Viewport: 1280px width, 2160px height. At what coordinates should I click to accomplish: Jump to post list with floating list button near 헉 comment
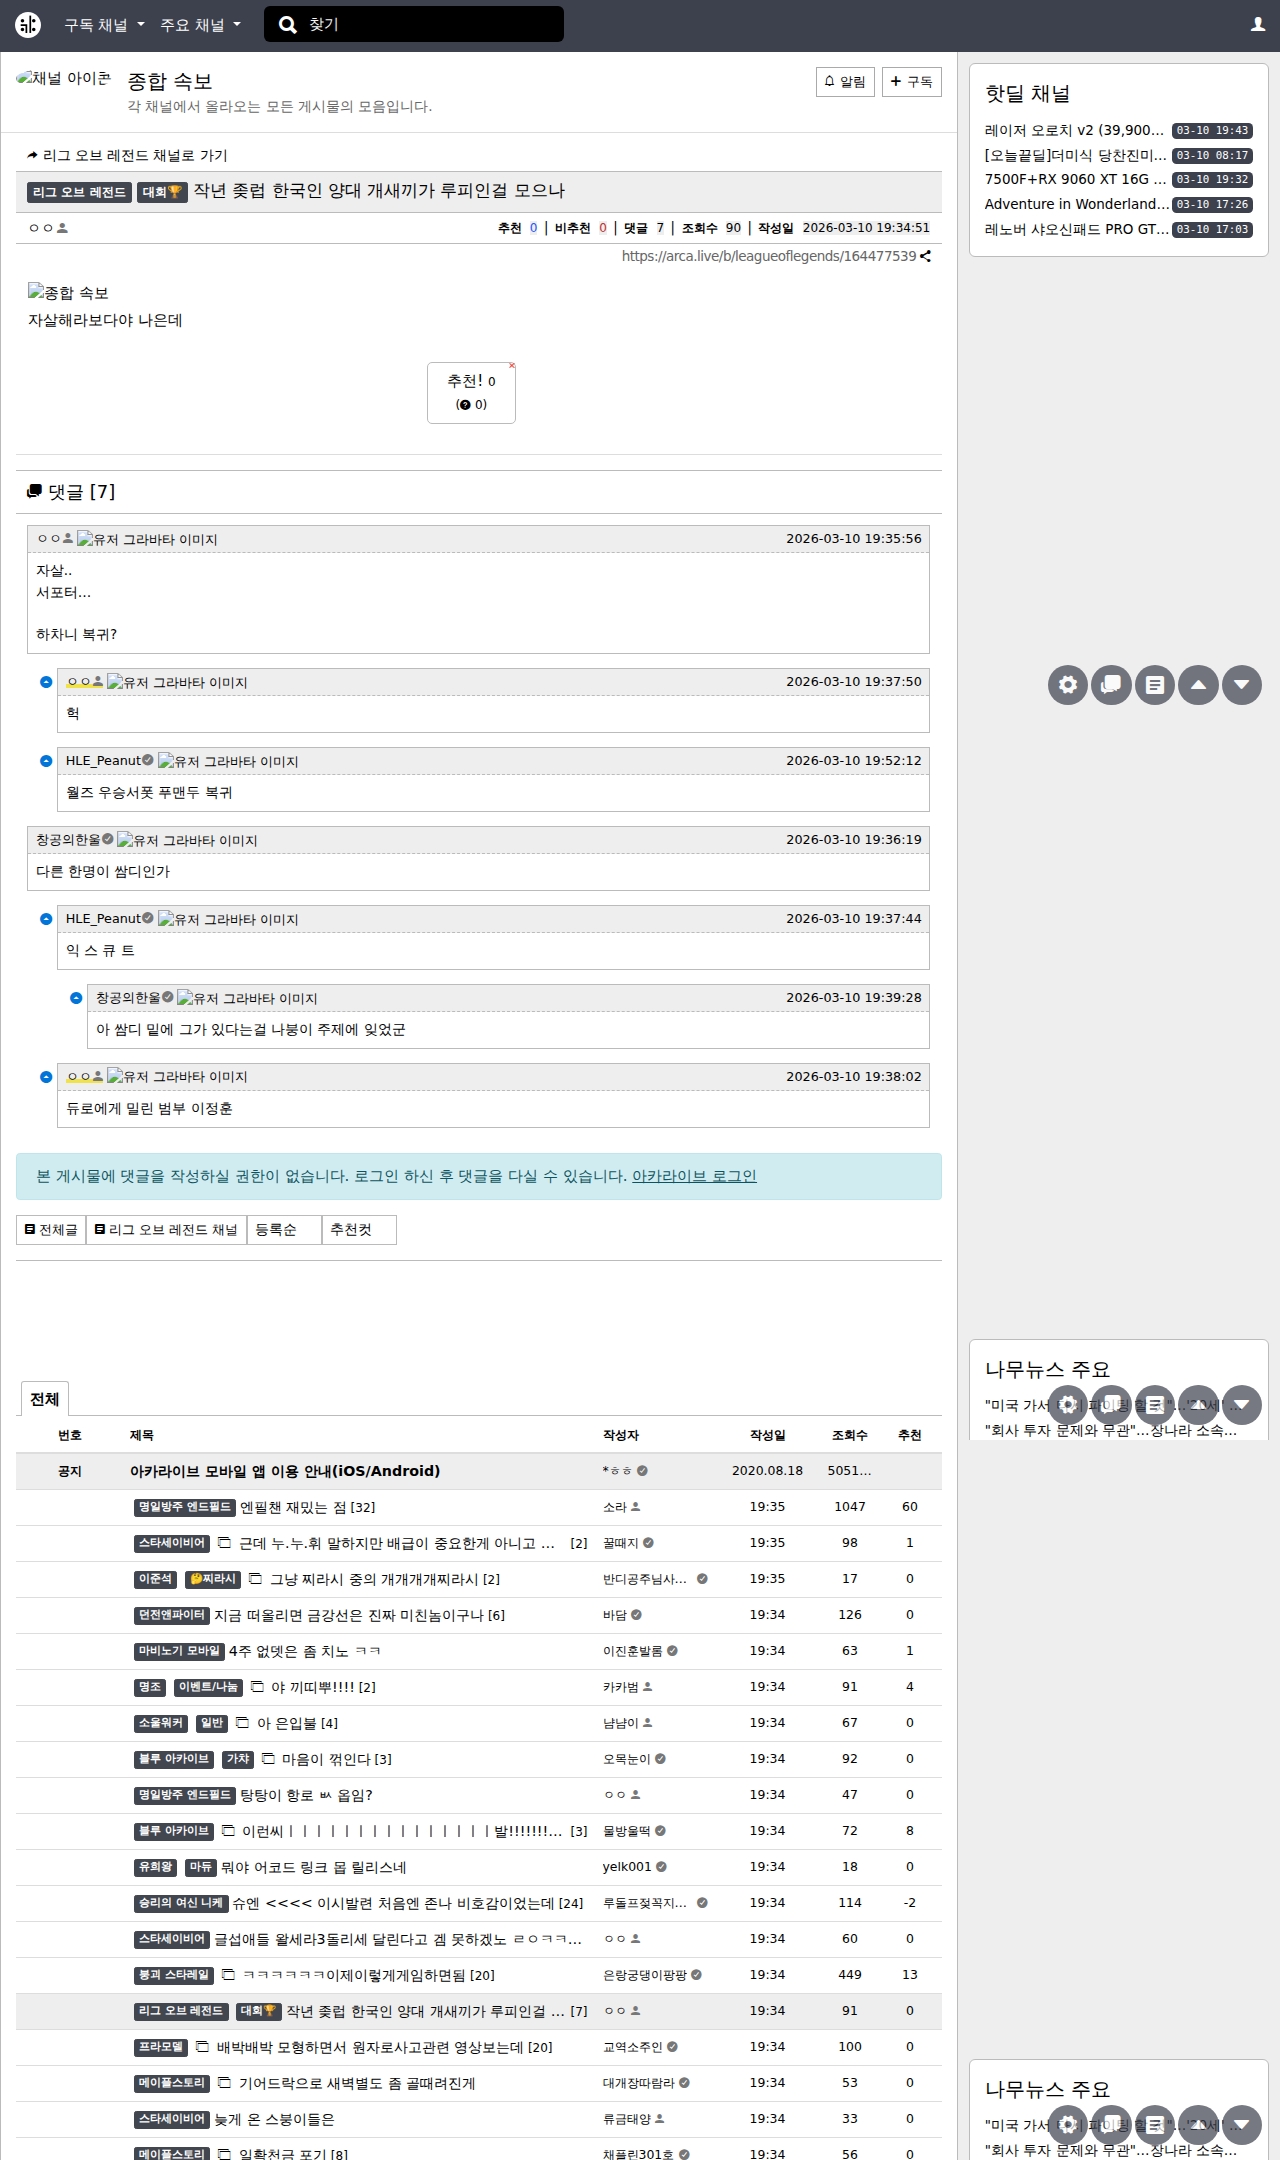1155,685
